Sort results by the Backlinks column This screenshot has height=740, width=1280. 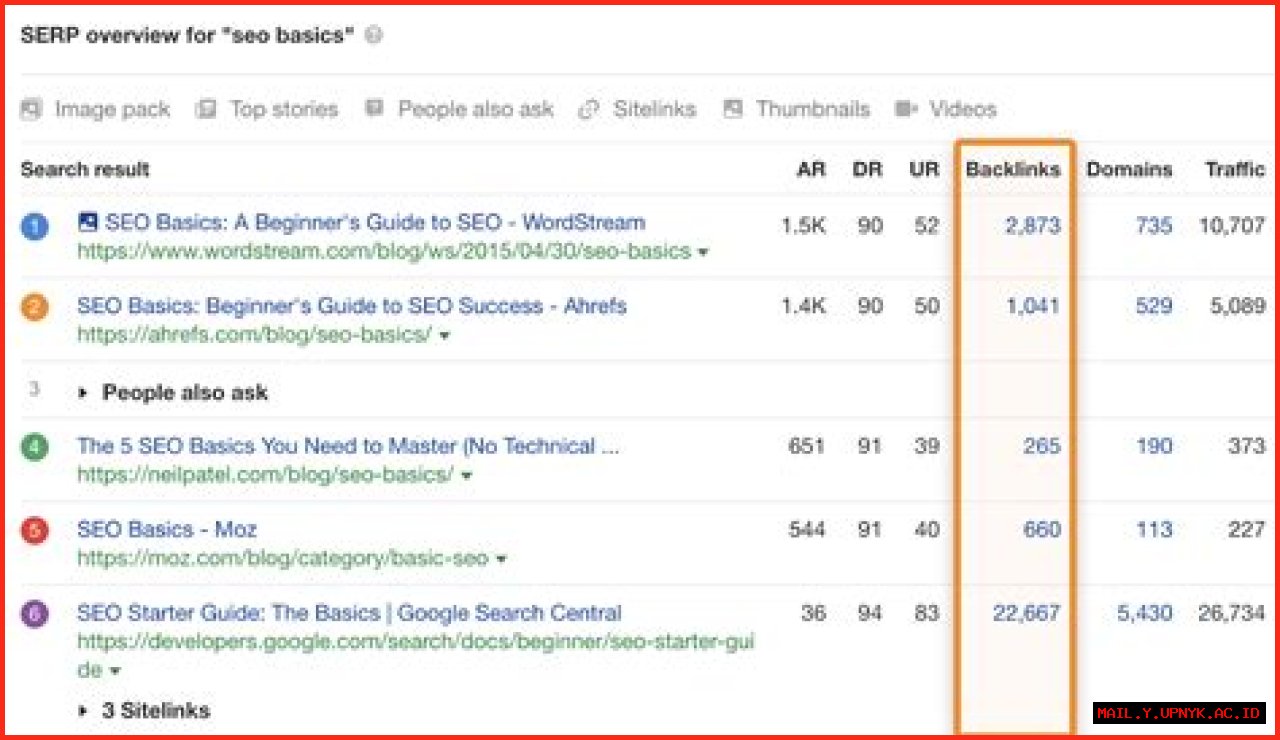1012,169
